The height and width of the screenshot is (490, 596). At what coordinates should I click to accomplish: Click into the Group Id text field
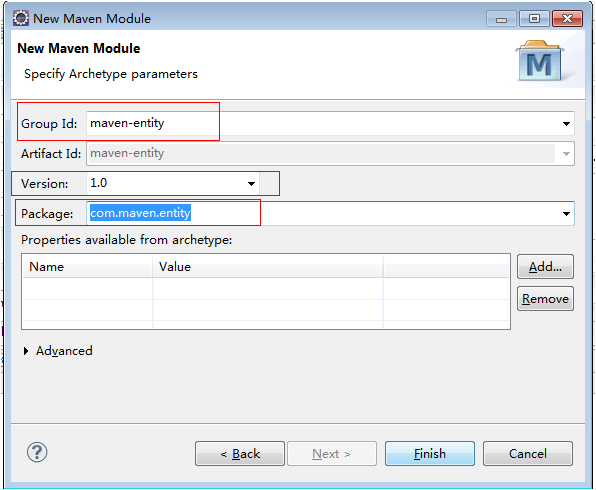(323, 124)
